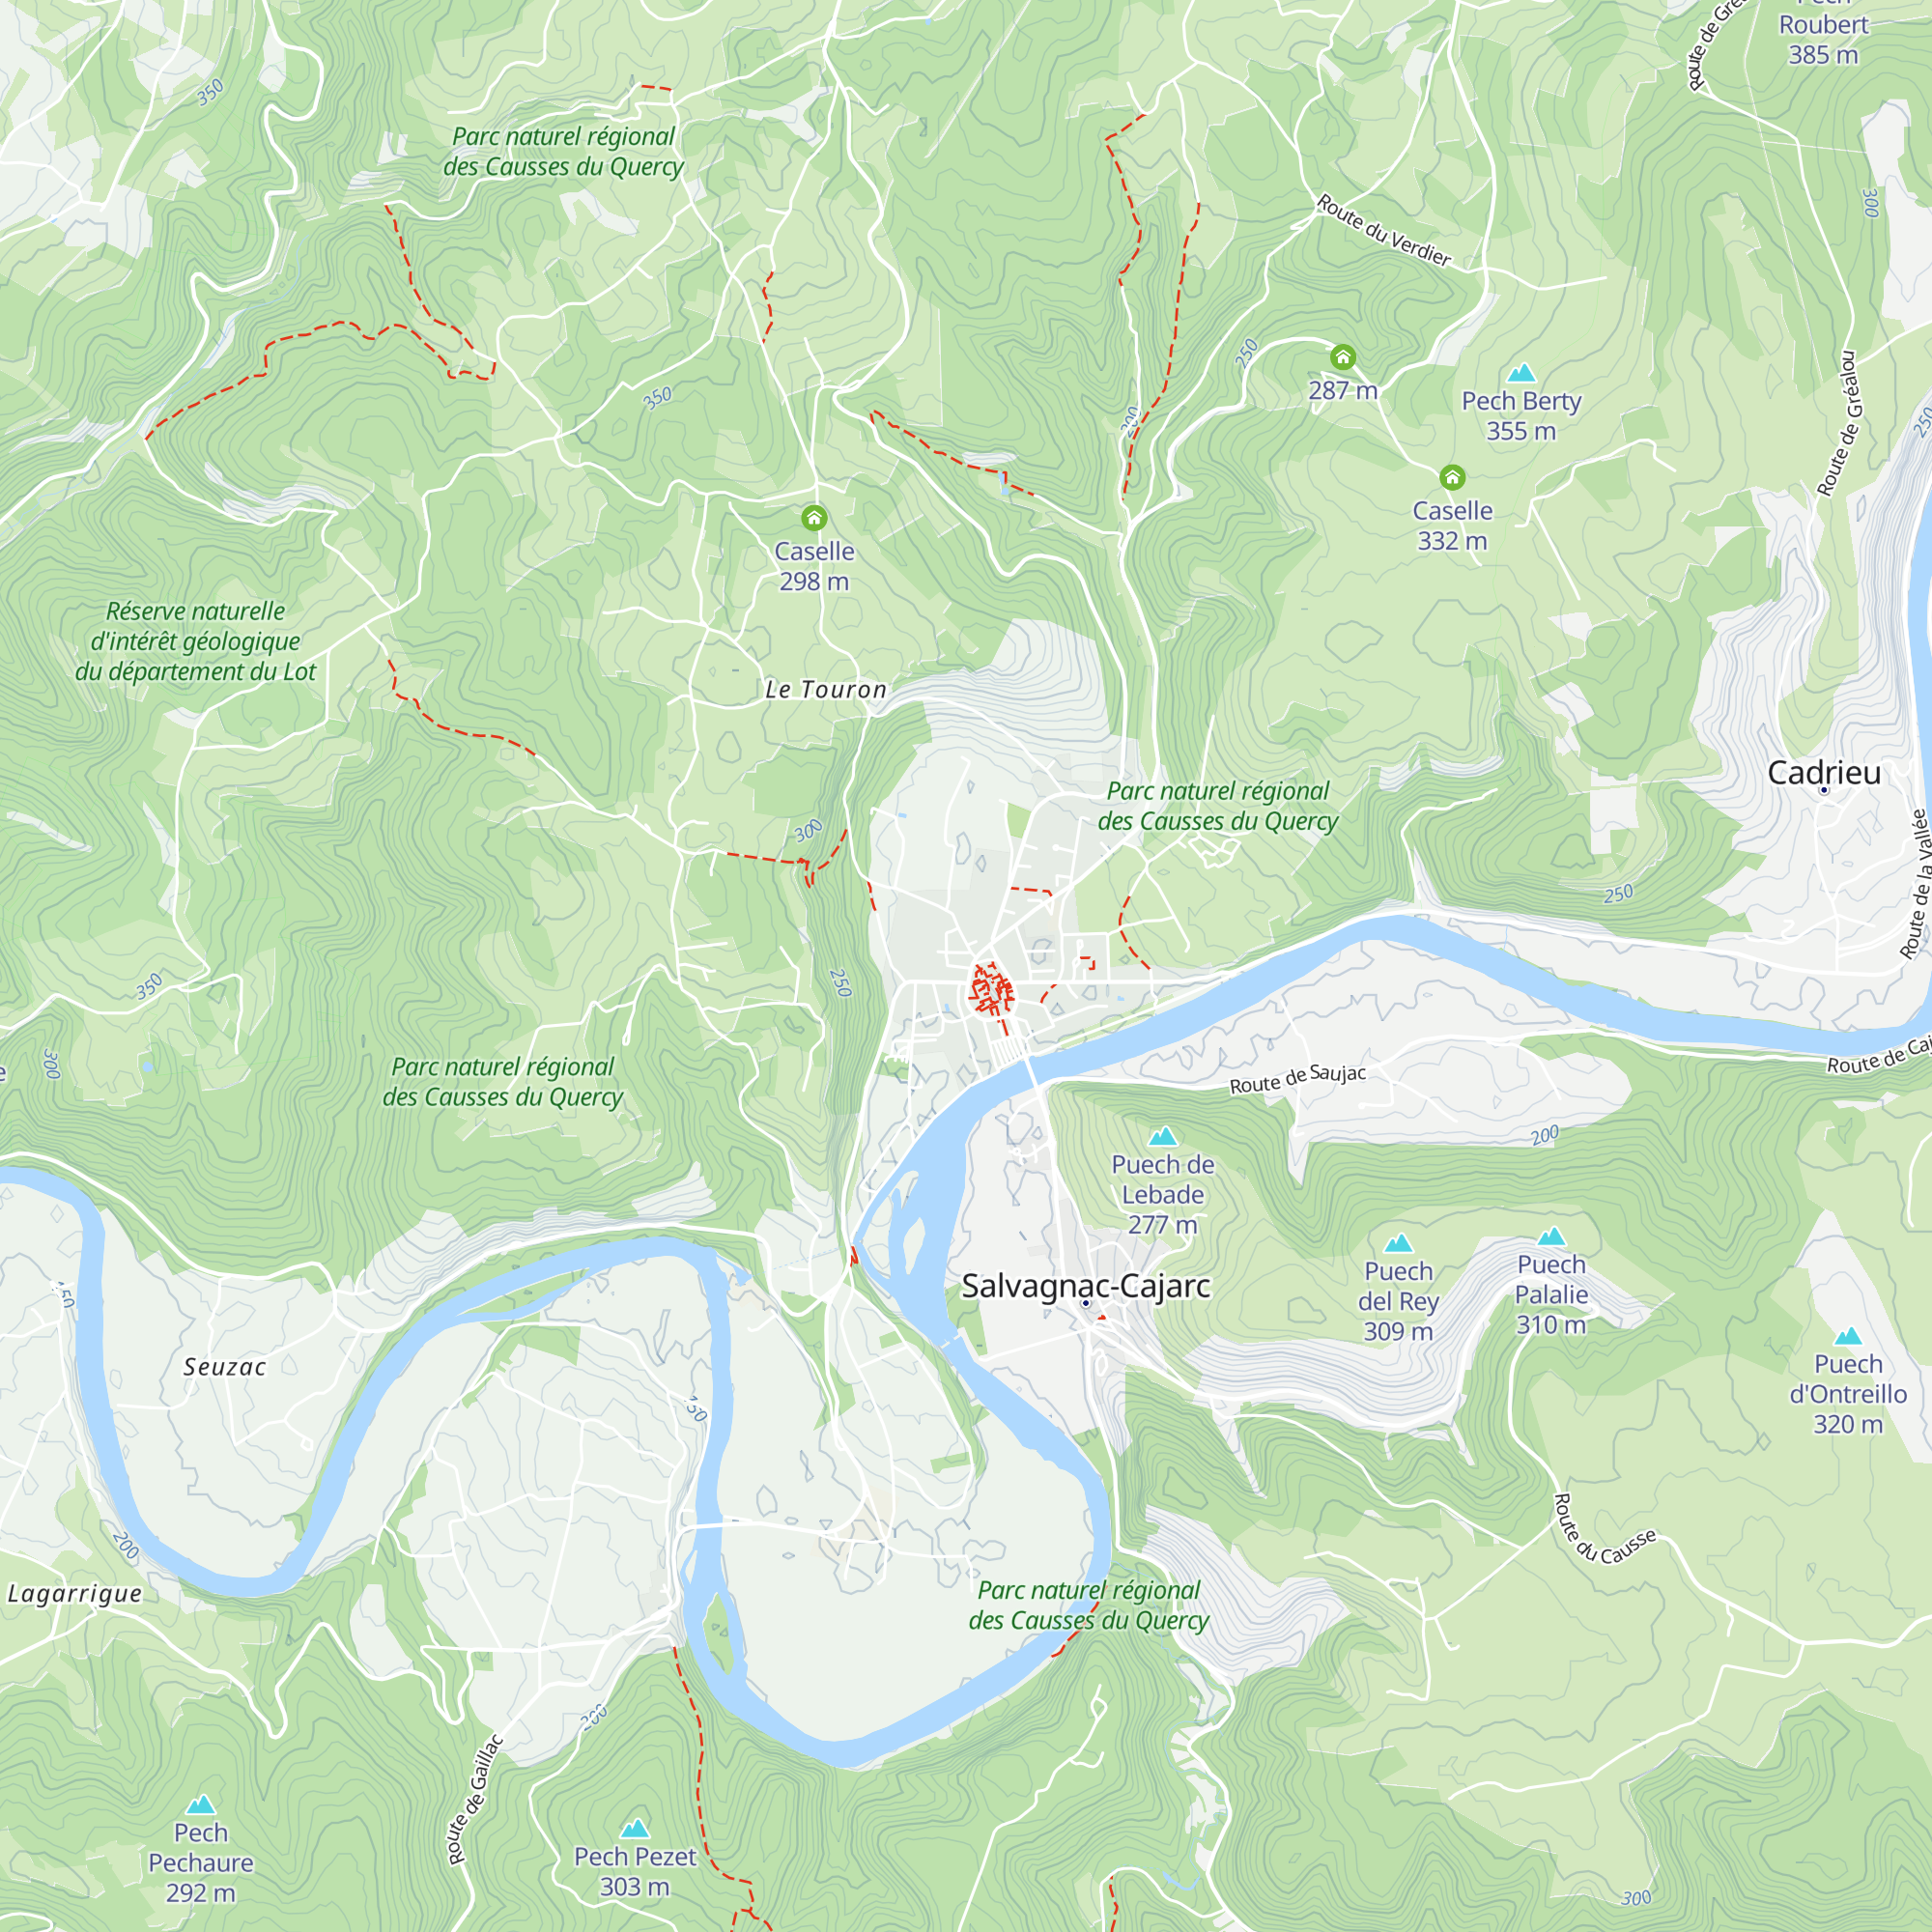This screenshot has width=1932, height=1932.
Task: Click the Caselle 298 m shelter icon
Action: pos(814,518)
